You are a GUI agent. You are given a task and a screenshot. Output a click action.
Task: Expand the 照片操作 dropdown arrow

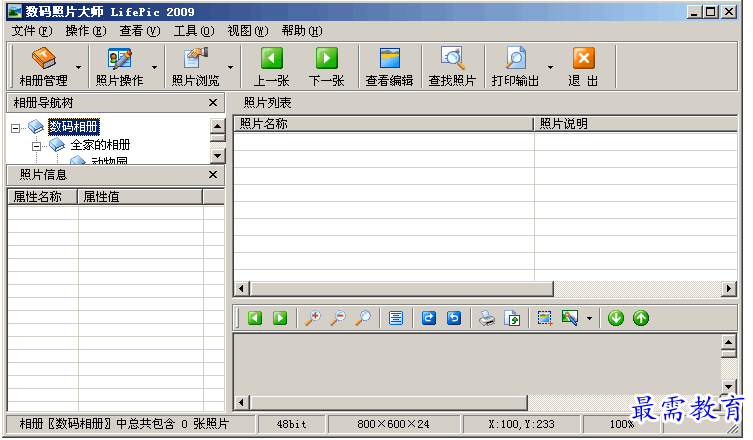point(154,67)
